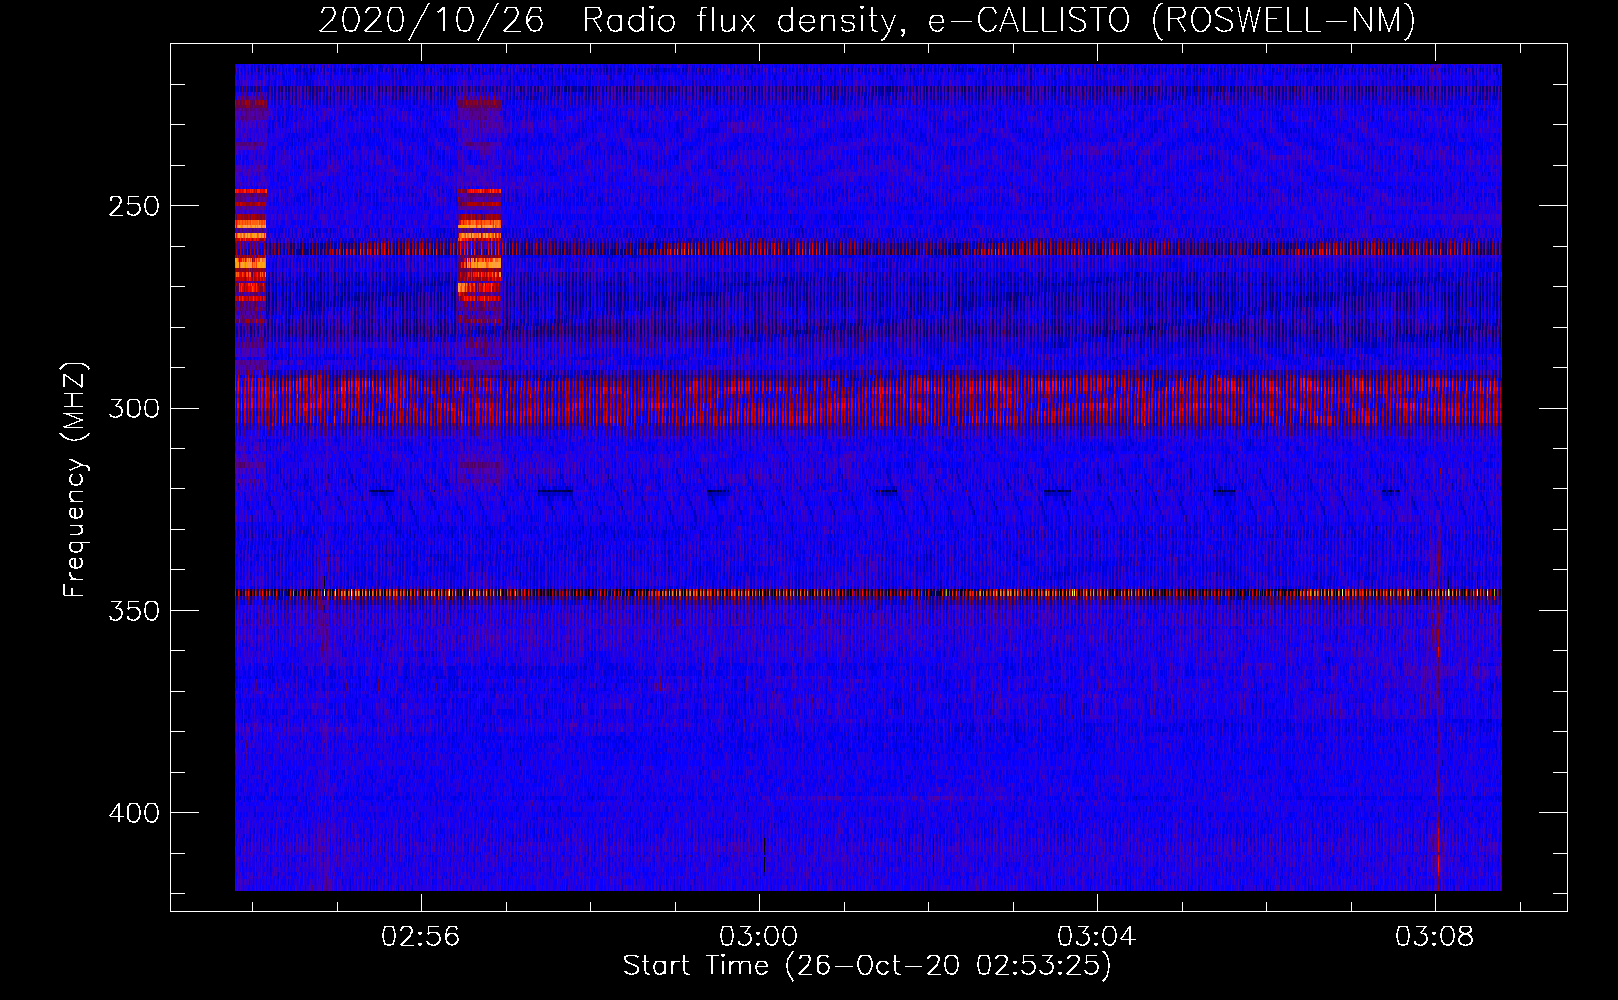Click the 400 frequency tick label
The width and height of the screenshot is (1618, 1000).
(x=134, y=813)
